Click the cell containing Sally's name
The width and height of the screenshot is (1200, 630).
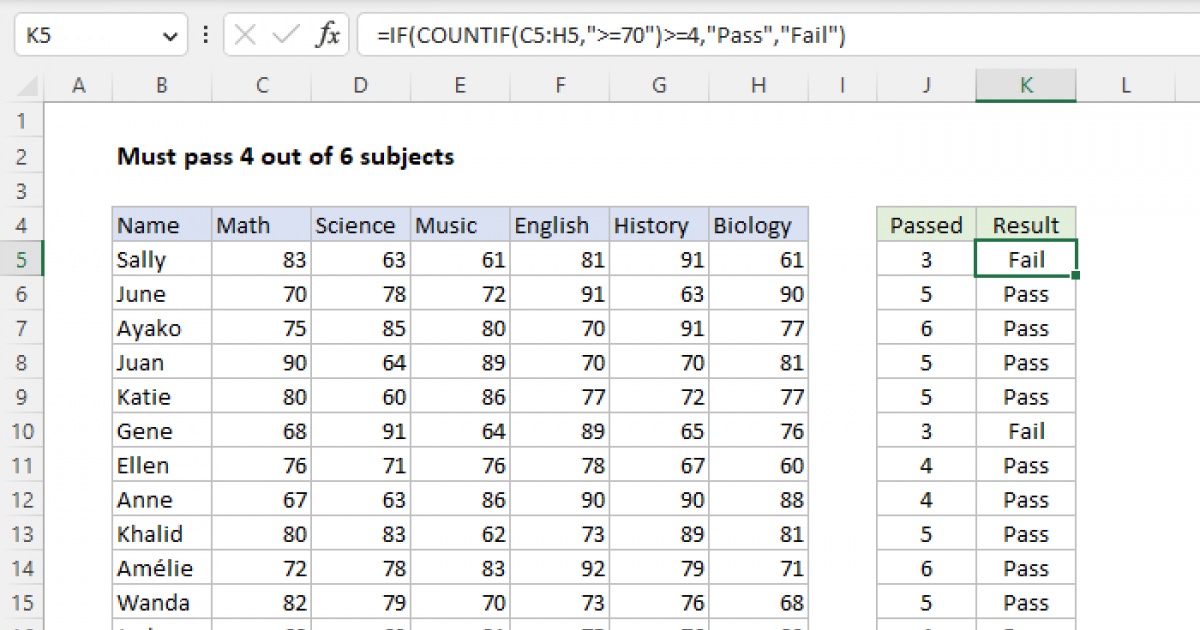pos(161,259)
